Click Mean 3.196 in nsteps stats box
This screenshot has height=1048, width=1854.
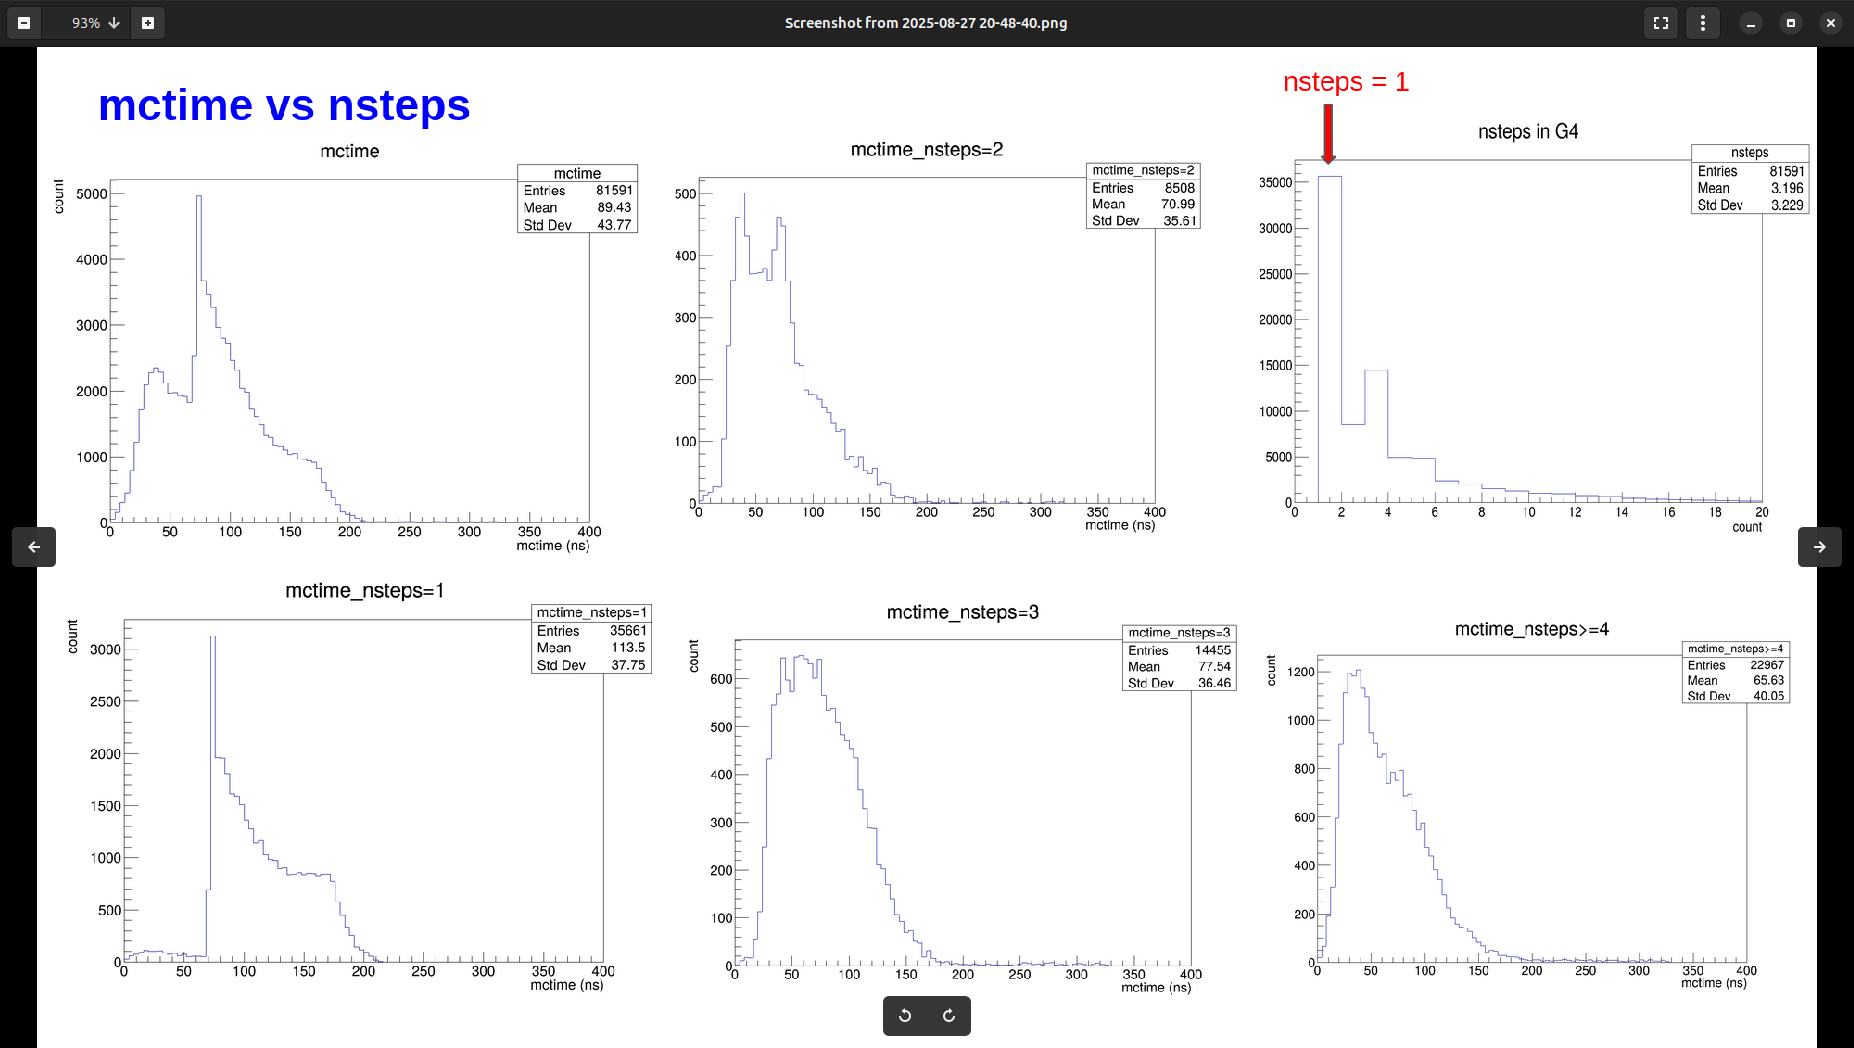(x=1750, y=188)
